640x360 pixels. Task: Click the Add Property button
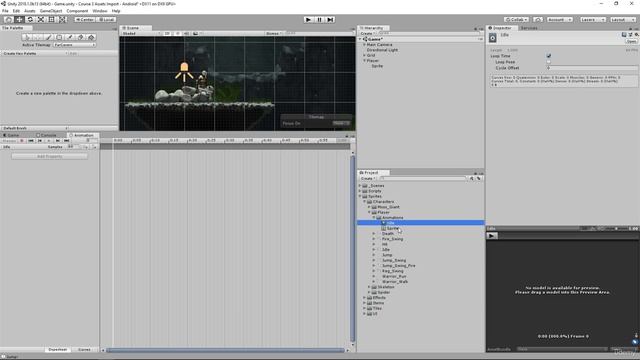click(49, 156)
